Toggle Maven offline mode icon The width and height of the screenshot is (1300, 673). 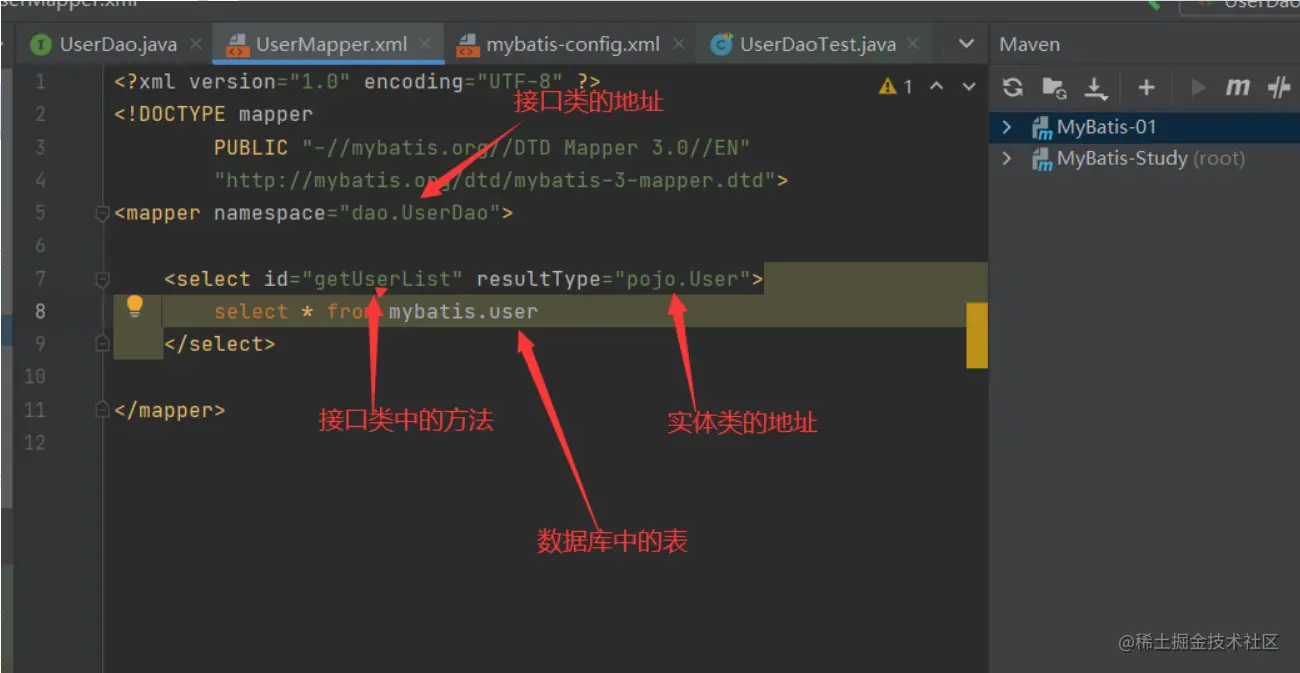click(1279, 88)
